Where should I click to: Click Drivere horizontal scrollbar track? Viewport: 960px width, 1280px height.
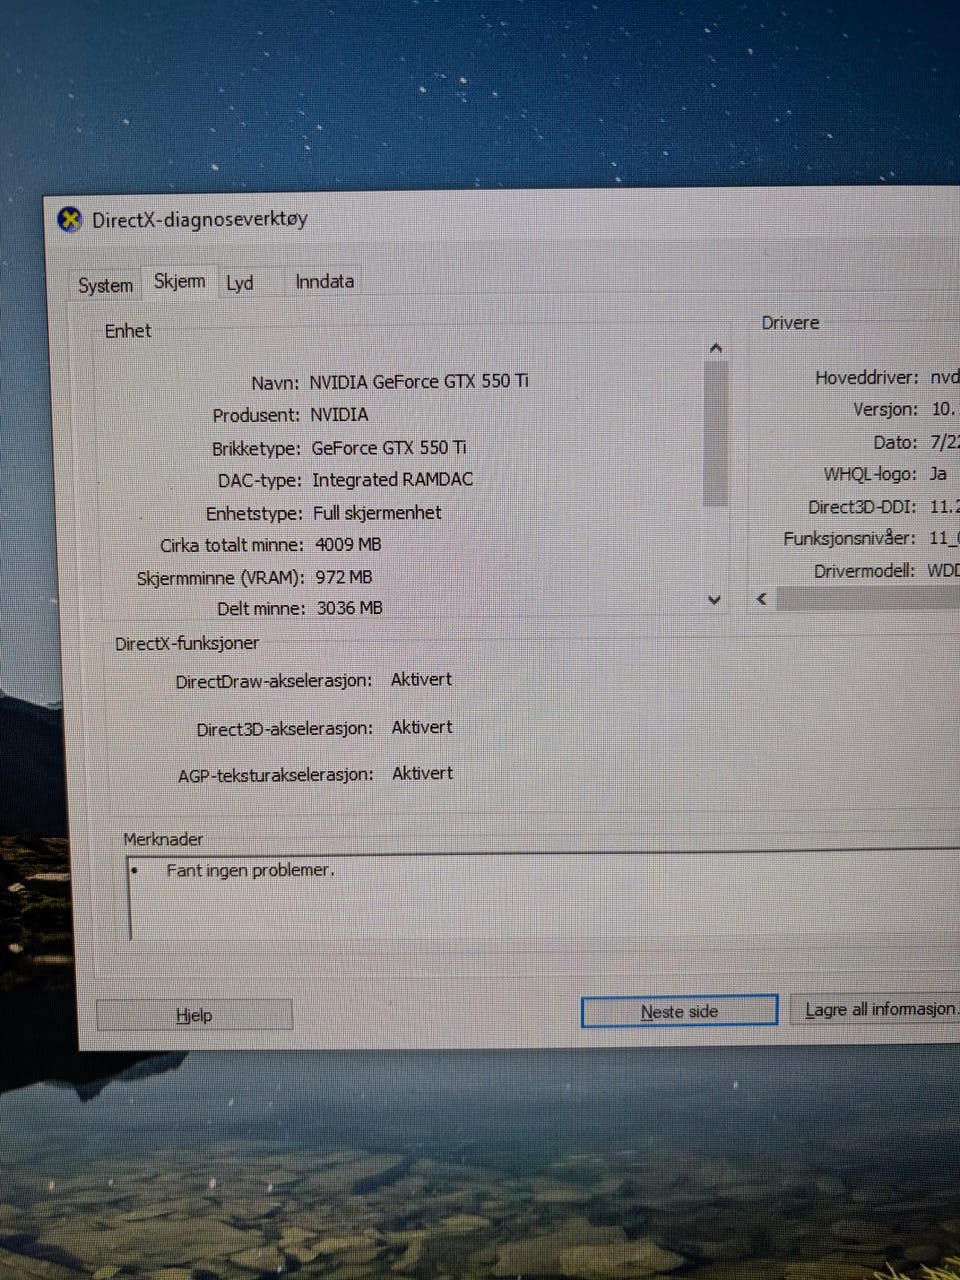click(868, 598)
